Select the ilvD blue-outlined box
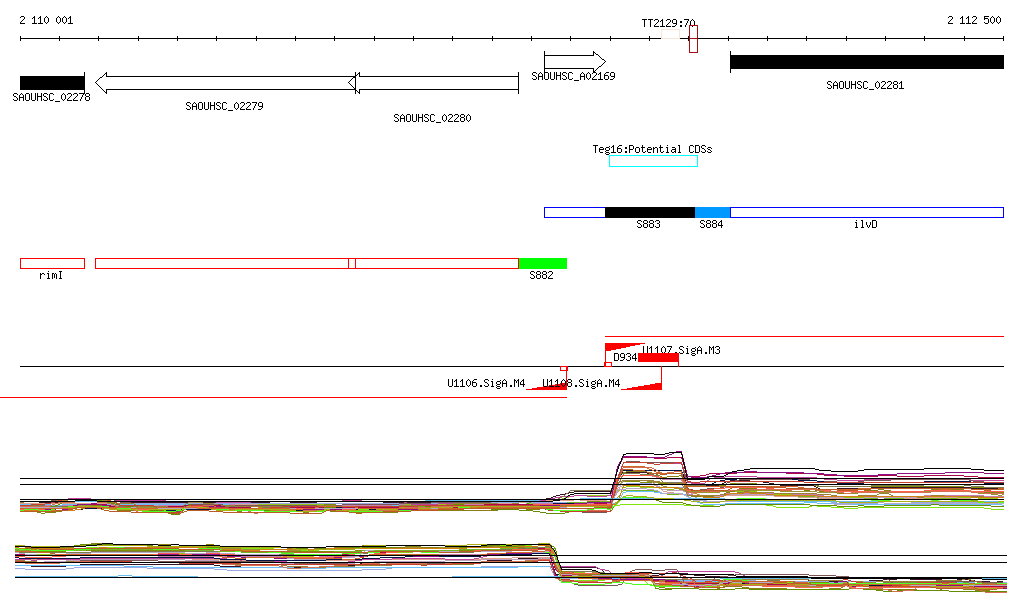1024x611 pixels. 867,212
